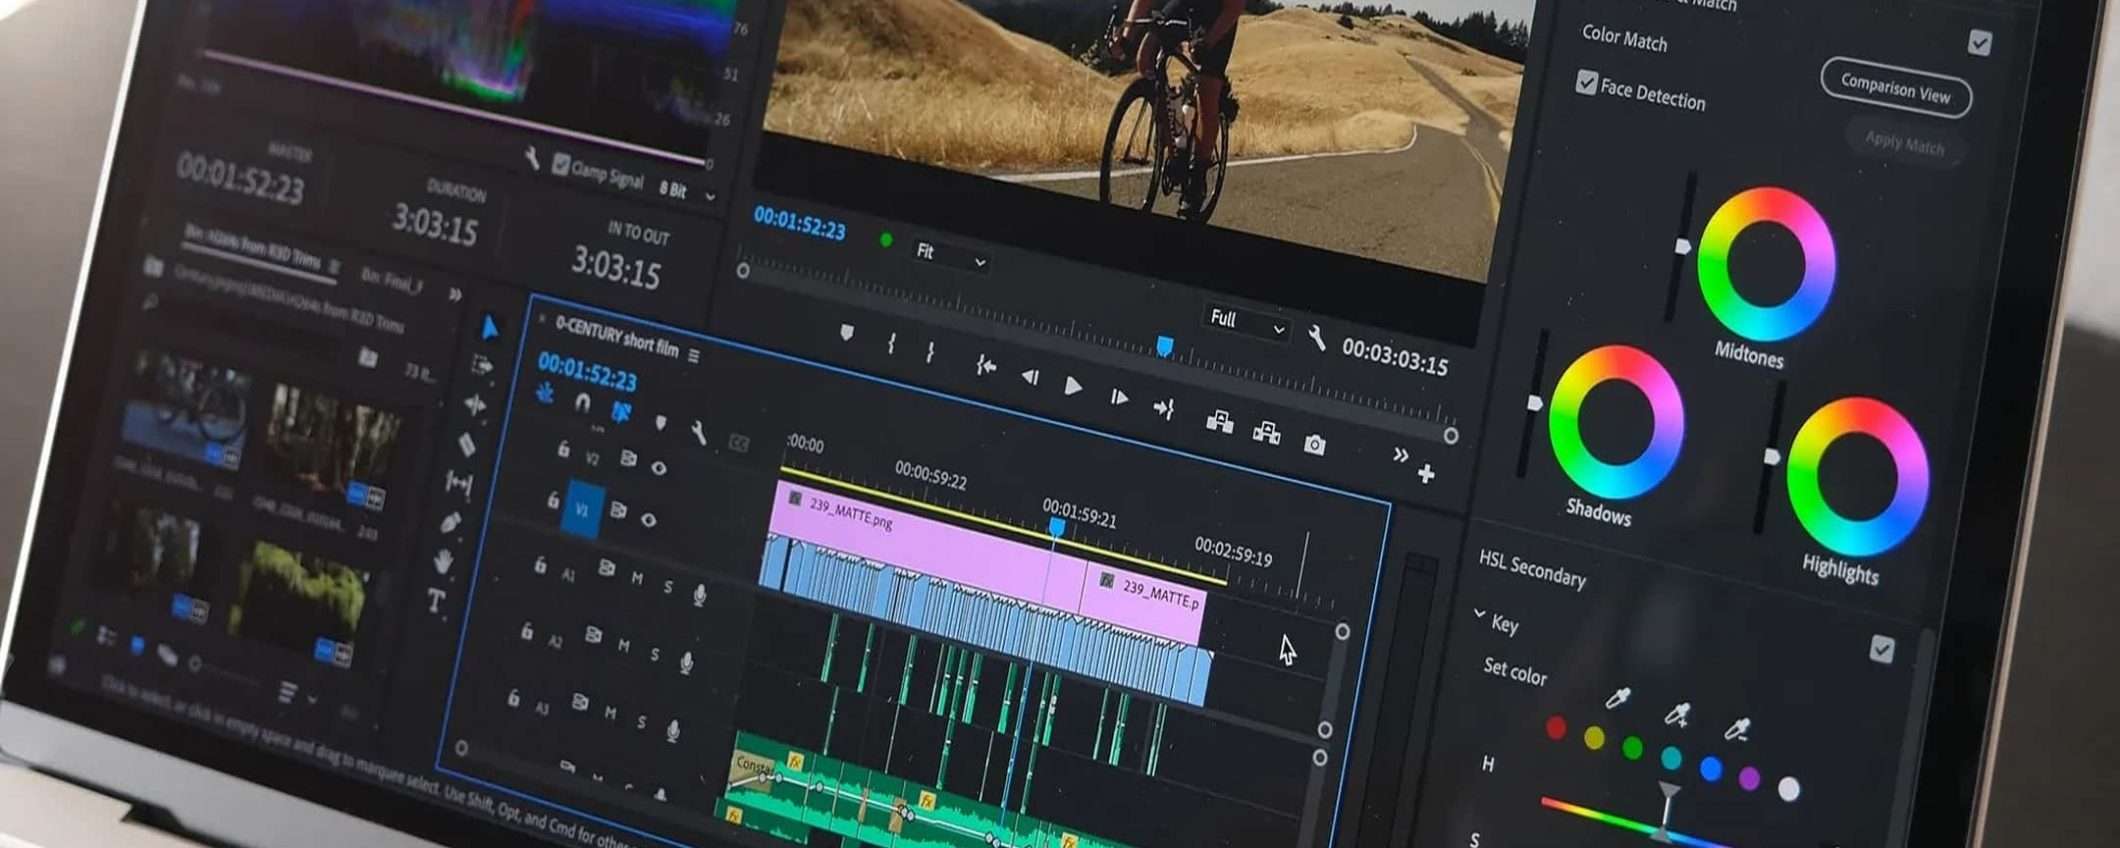Toggle the HSL Secondary section checkbox
Viewport: 2120px width, 848px height.
click(x=1881, y=650)
